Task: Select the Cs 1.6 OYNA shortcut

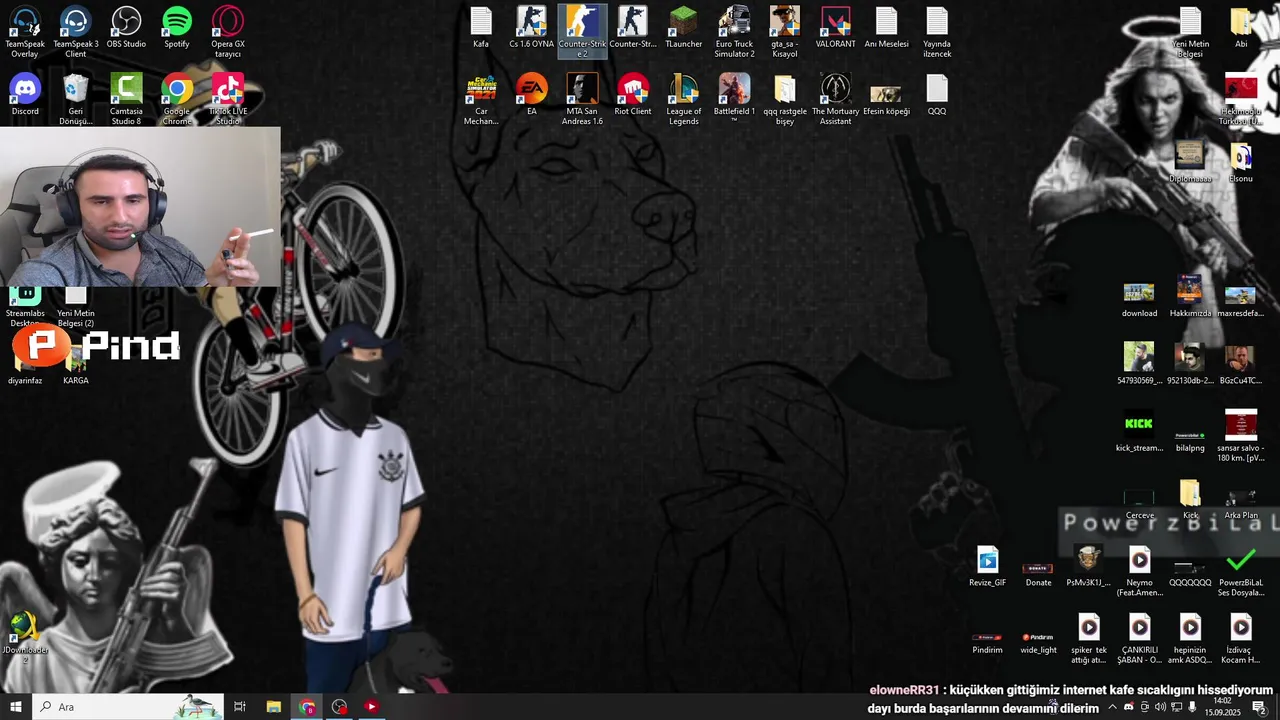Action: click(531, 28)
